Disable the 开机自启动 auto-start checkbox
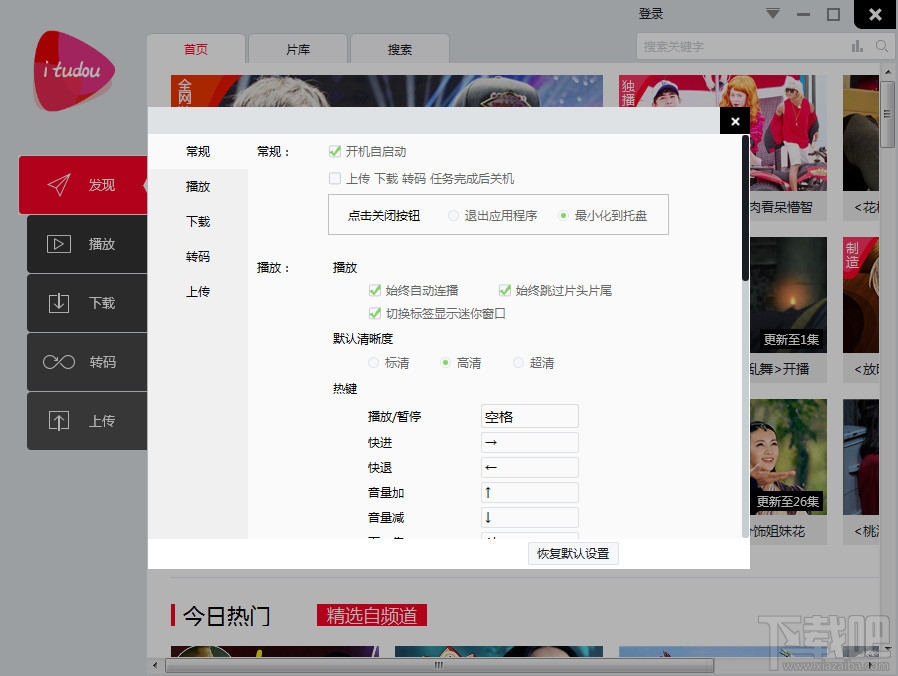This screenshot has height=676, width=898. pyautogui.click(x=336, y=150)
